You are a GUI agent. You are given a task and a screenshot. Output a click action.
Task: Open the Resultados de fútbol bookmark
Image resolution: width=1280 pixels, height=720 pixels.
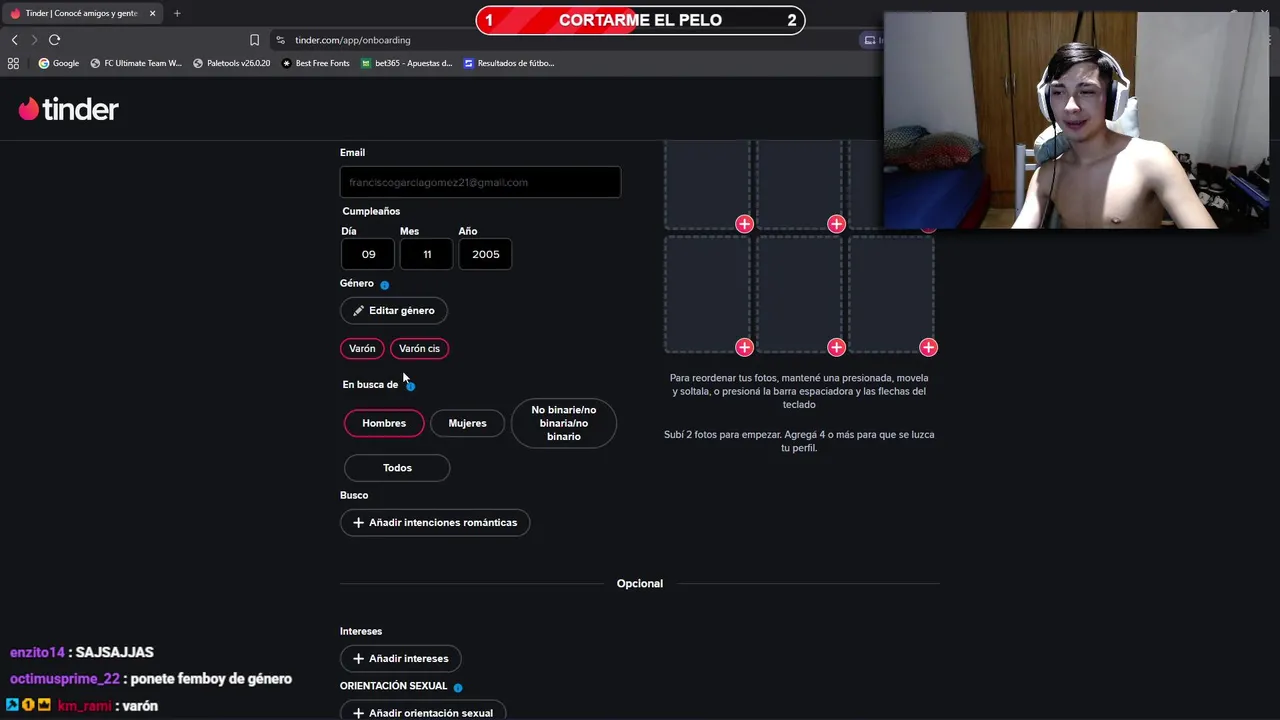coord(509,63)
